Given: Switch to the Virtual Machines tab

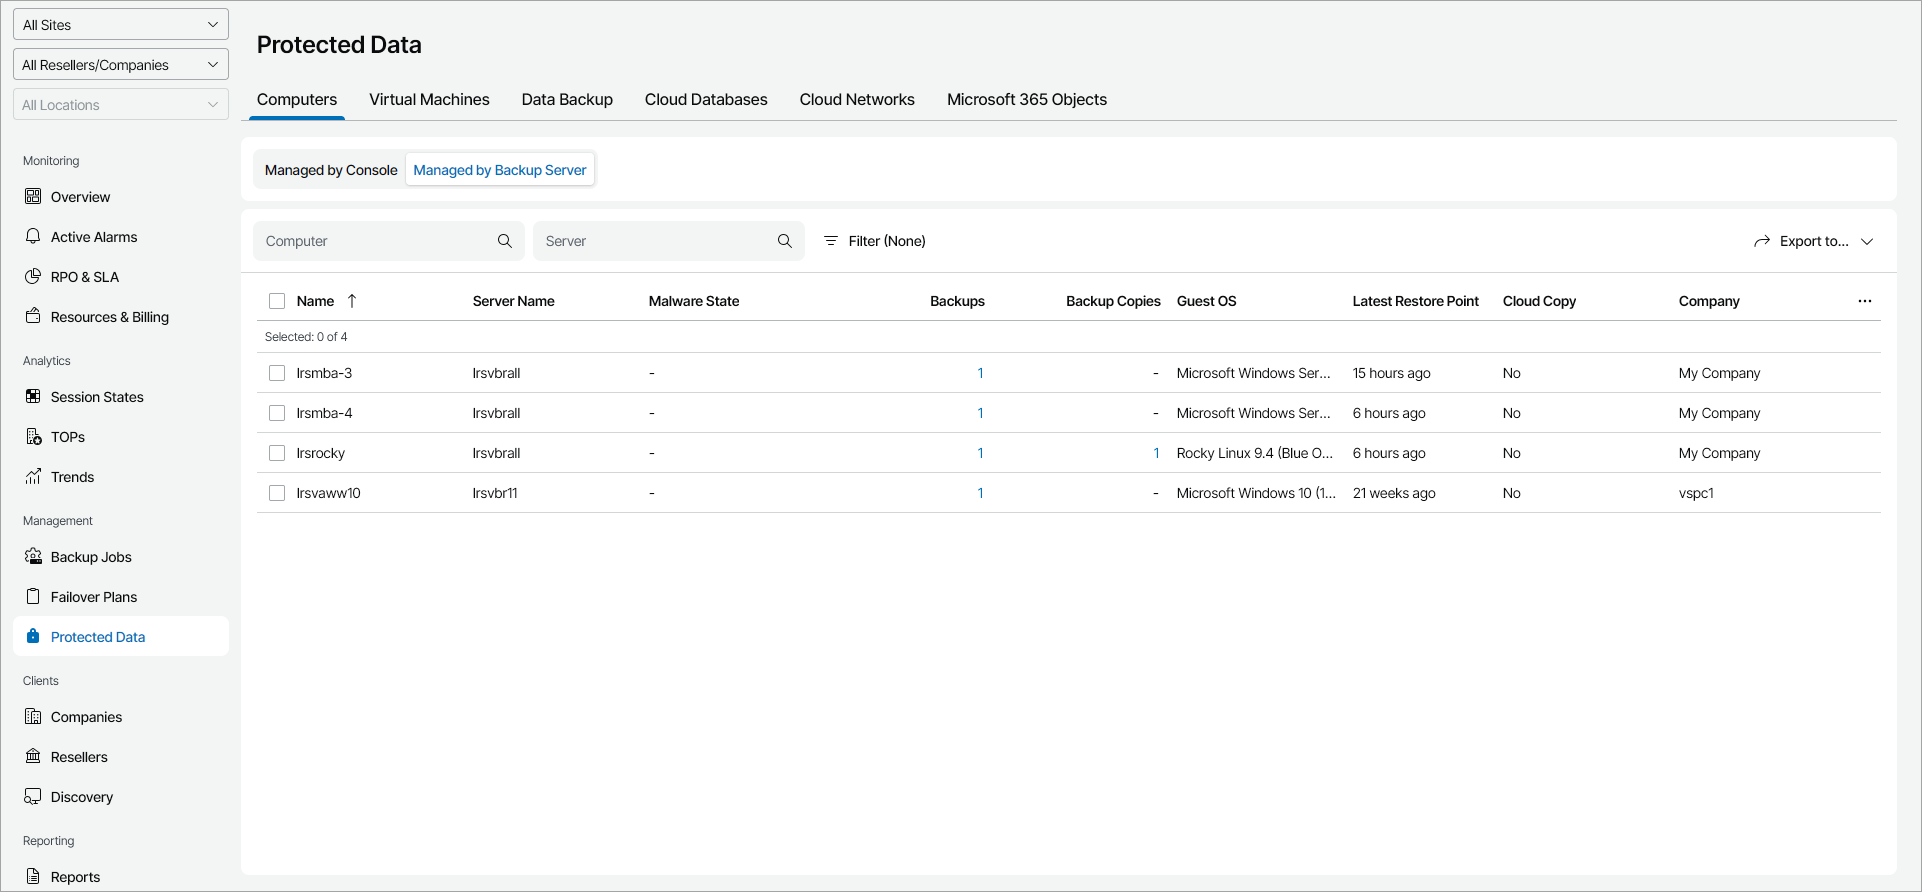Looking at the screenshot, I should (x=429, y=100).
